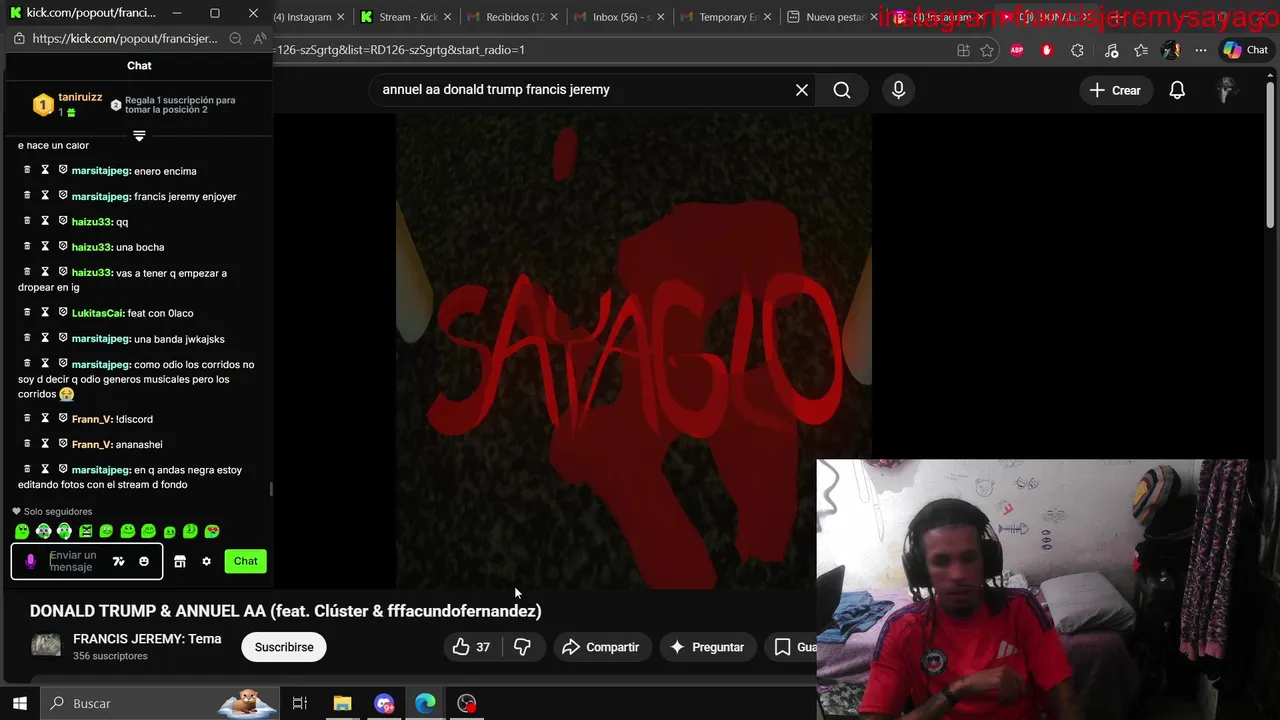The height and width of the screenshot is (720, 1280).
Task: Delete the 'enero encima' chat message
Action: (27, 170)
